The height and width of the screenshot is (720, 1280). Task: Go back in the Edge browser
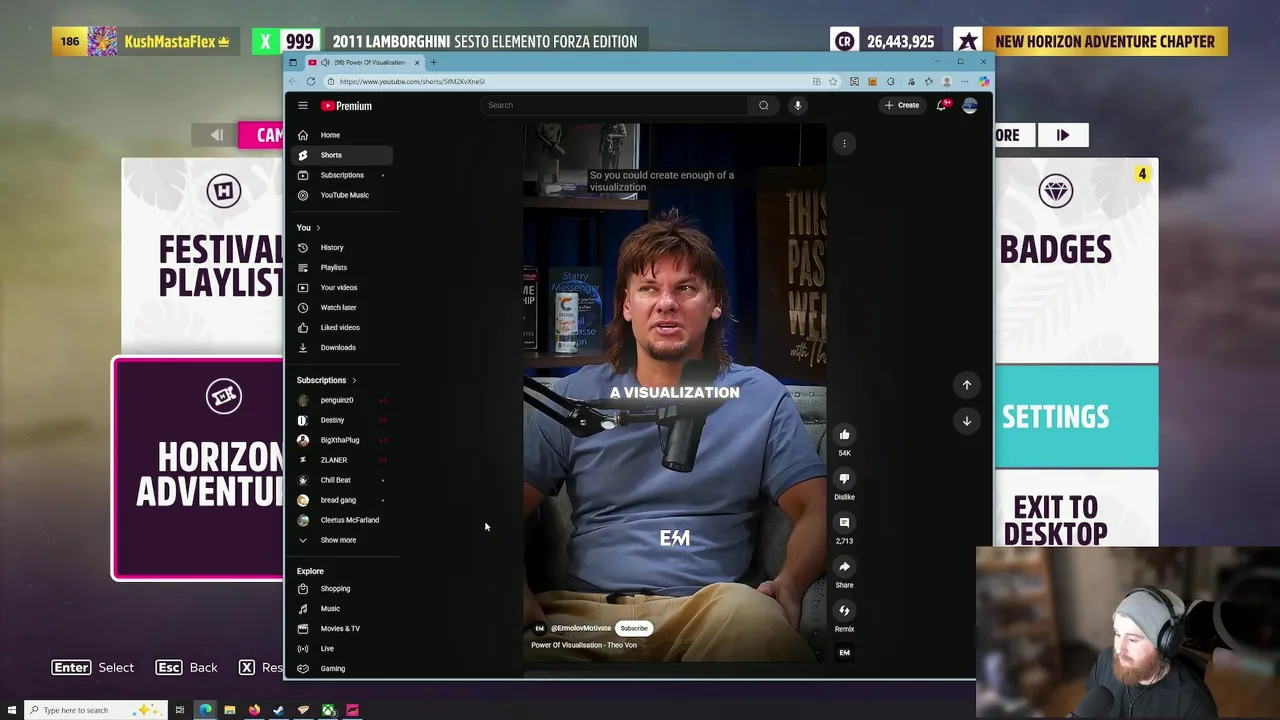293,81
